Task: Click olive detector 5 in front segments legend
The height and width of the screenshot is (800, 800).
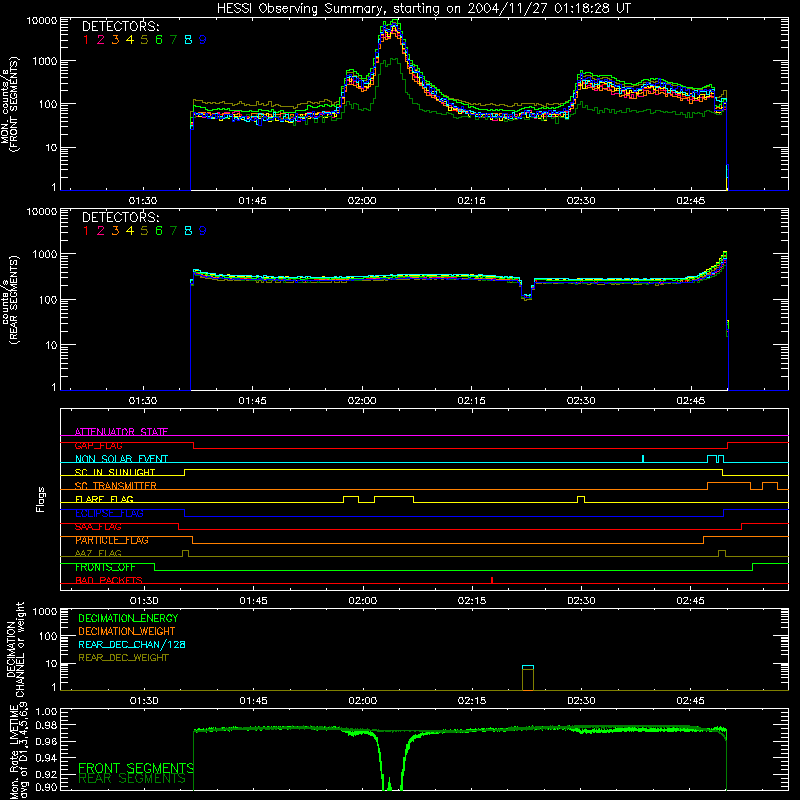Action: (144, 40)
